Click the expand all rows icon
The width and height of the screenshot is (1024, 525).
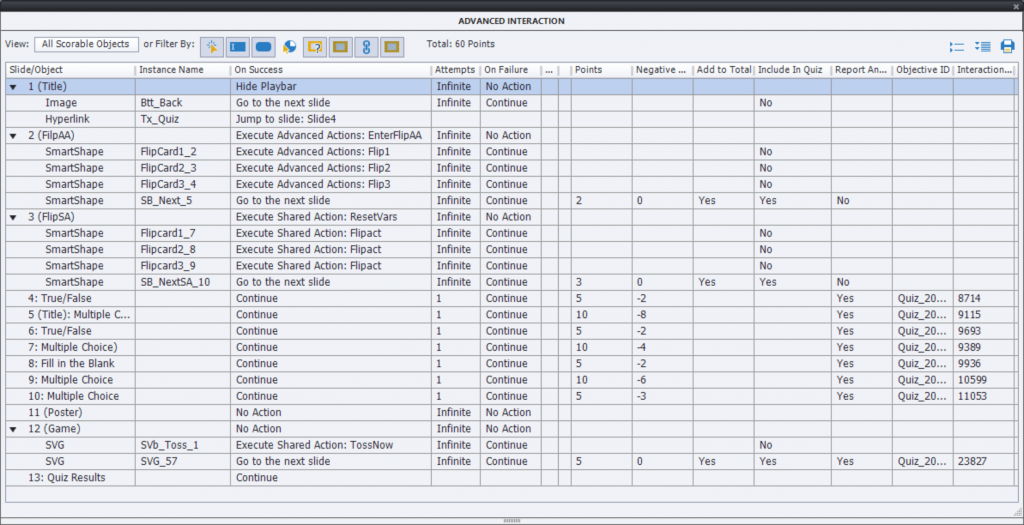point(982,46)
